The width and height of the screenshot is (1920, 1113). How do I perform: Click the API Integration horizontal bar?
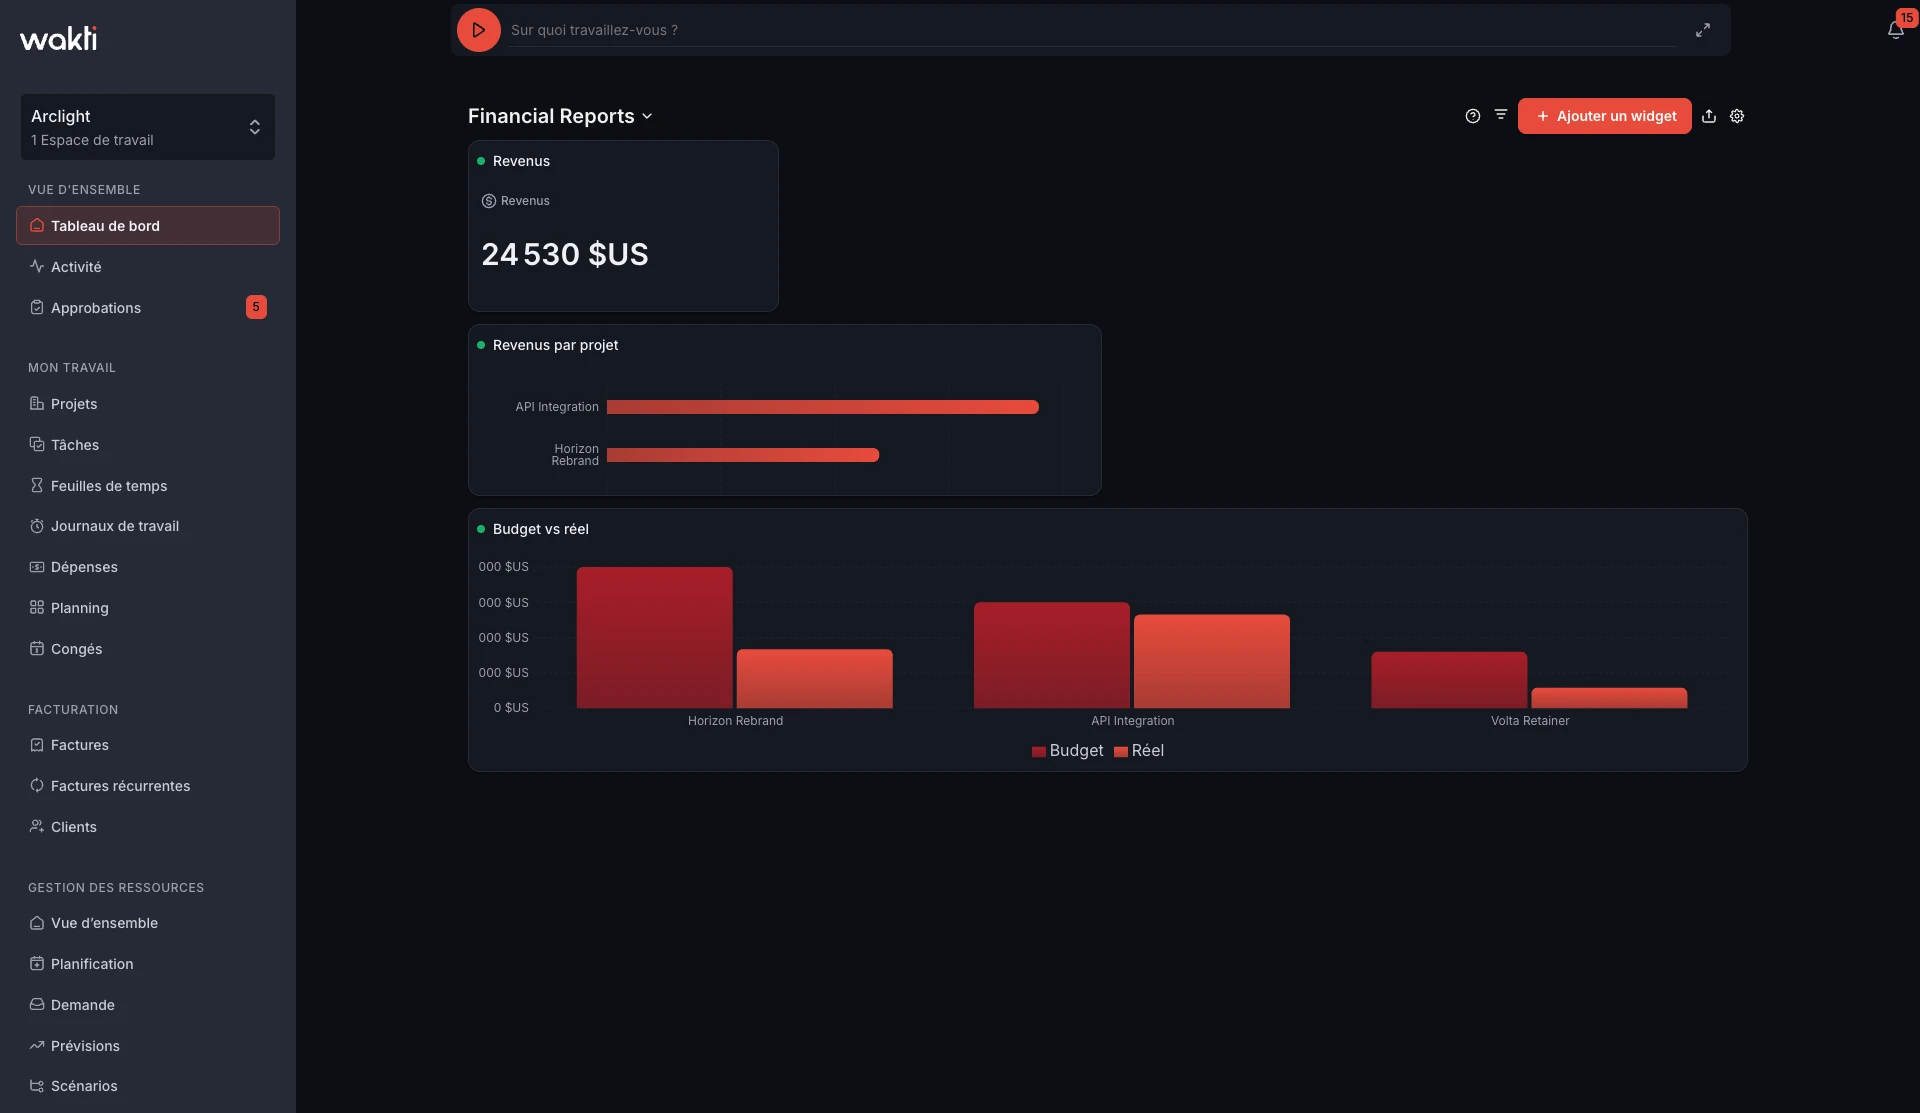pyautogui.click(x=823, y=407)
